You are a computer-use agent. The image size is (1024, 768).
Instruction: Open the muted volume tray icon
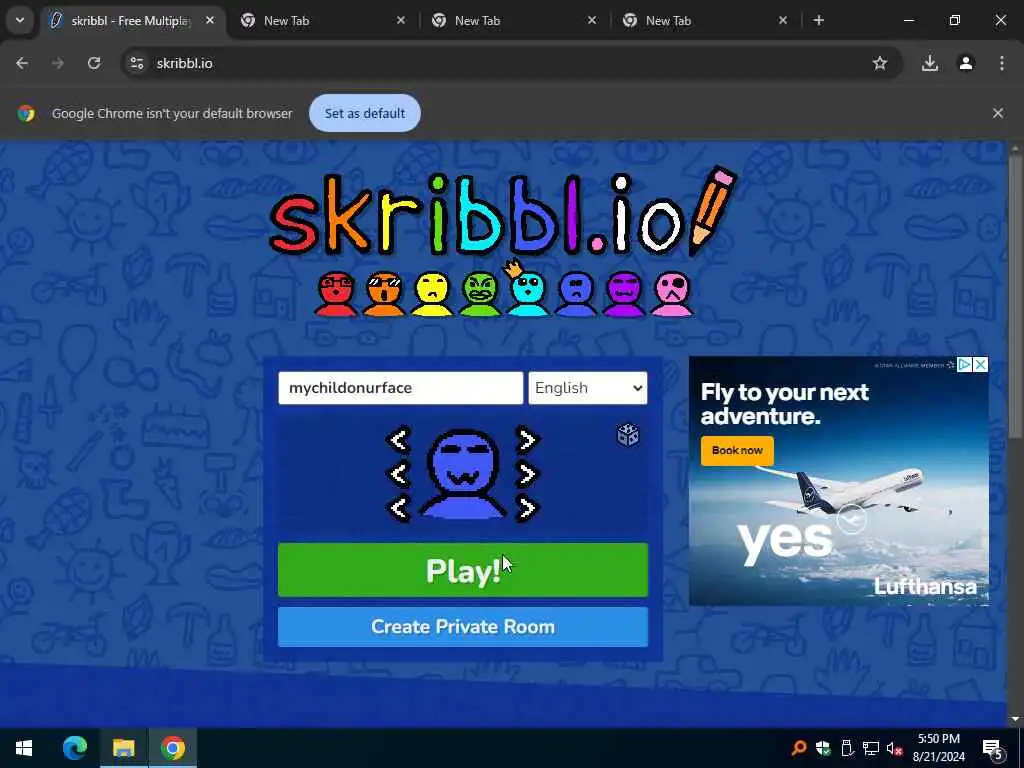click(x=895, y=748)
